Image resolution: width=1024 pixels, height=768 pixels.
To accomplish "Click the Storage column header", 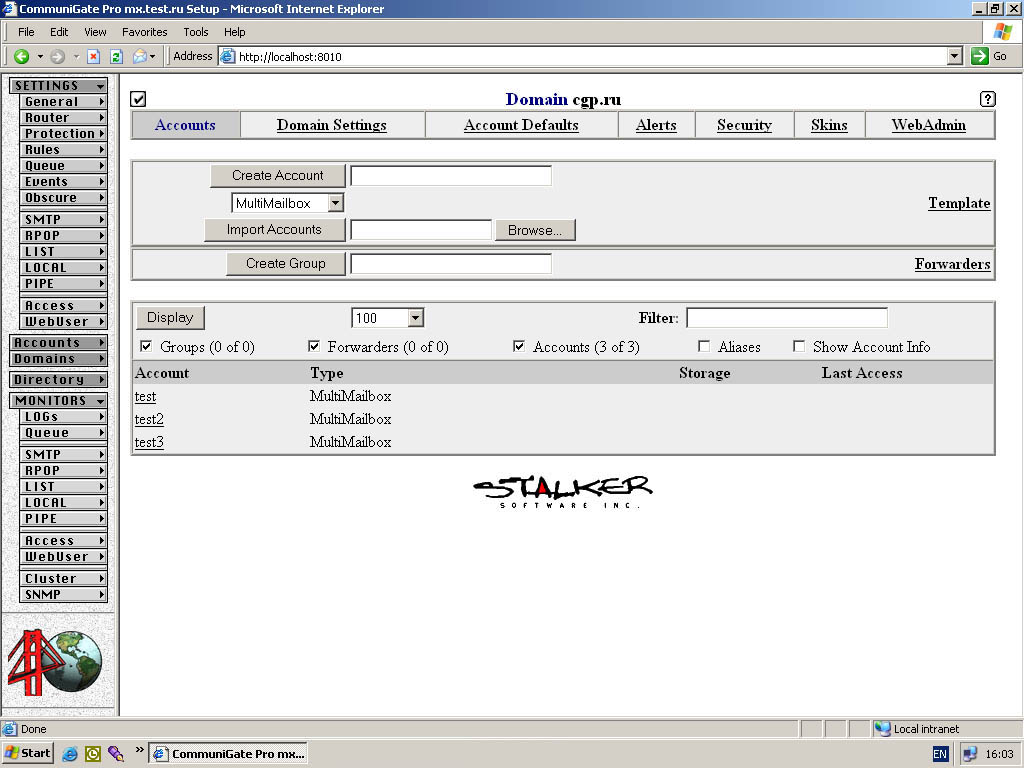I will 705,373.
